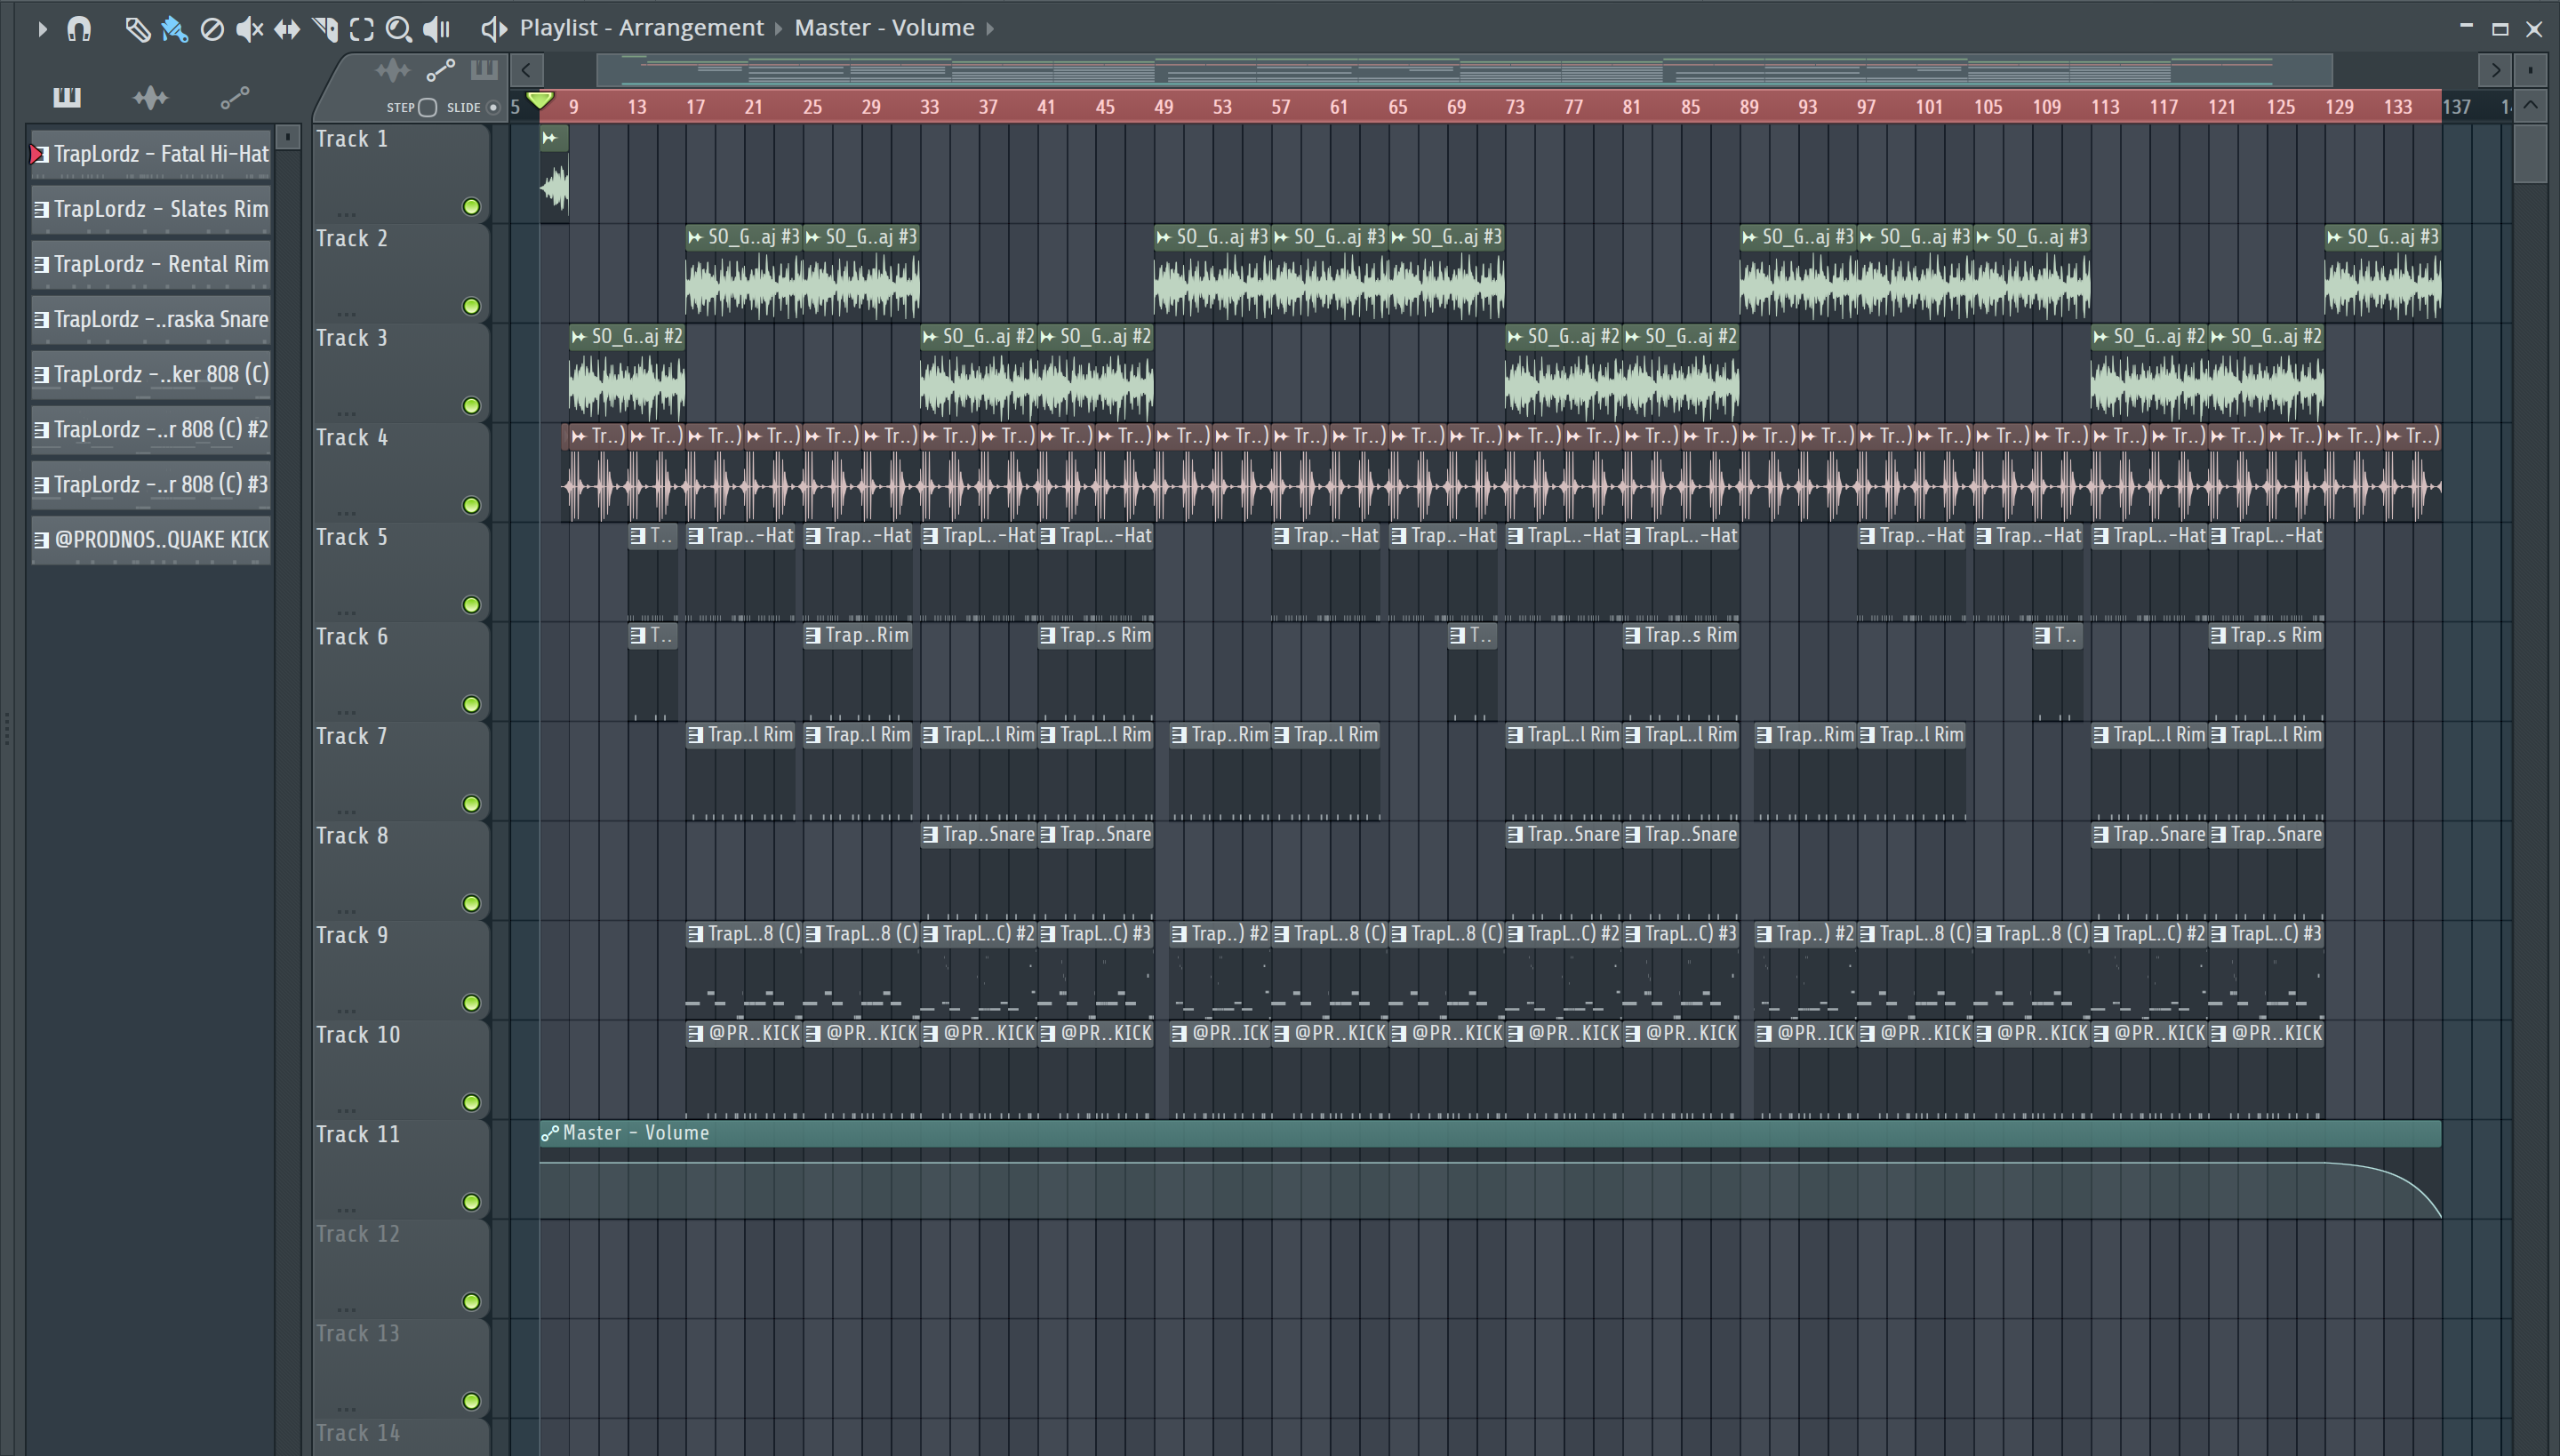Focus pattern clips in playlist header

click(x=484, y=70)
